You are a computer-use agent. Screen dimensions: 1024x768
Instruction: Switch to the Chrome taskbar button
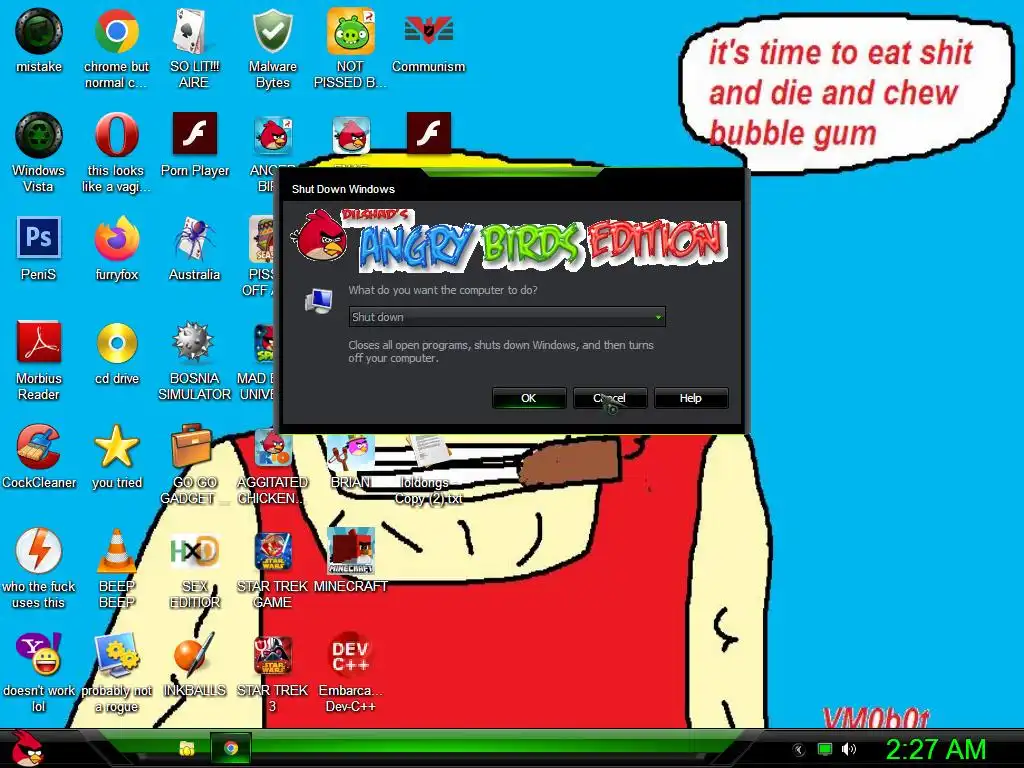click(231, 748)
